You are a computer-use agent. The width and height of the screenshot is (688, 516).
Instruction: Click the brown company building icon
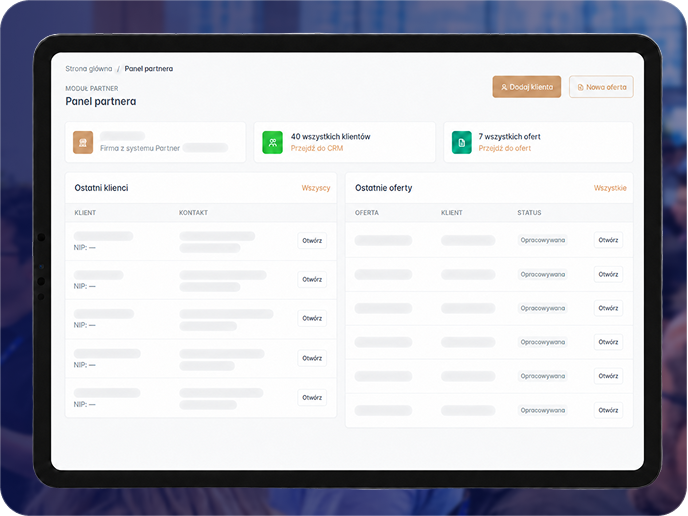coord(83,142)
